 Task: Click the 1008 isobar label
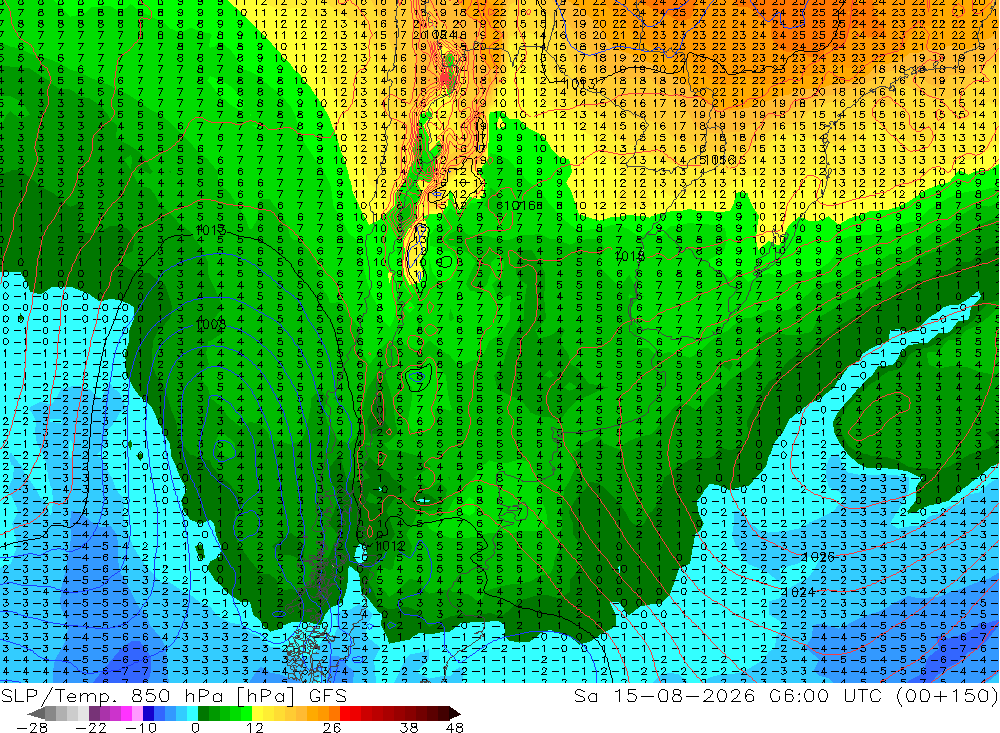(x=210, y=324)
